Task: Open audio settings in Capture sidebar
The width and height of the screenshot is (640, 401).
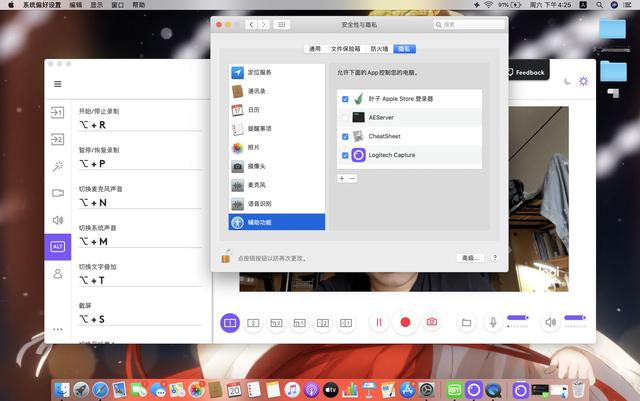Action: point(58,220)
